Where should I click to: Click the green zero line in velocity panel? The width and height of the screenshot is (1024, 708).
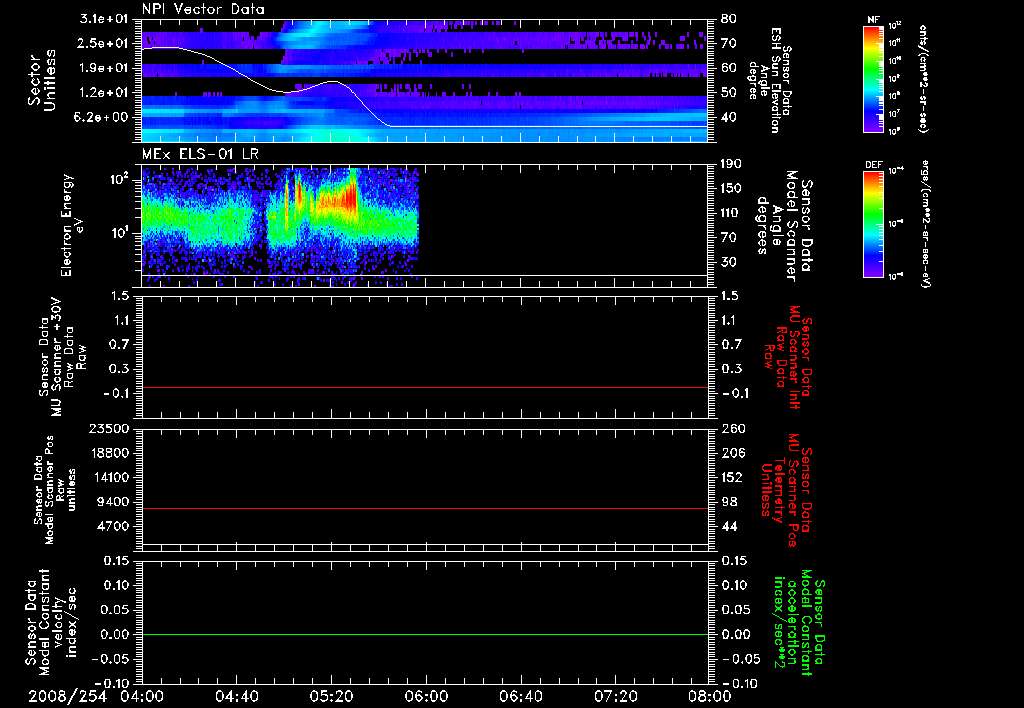tap(425, 634)
